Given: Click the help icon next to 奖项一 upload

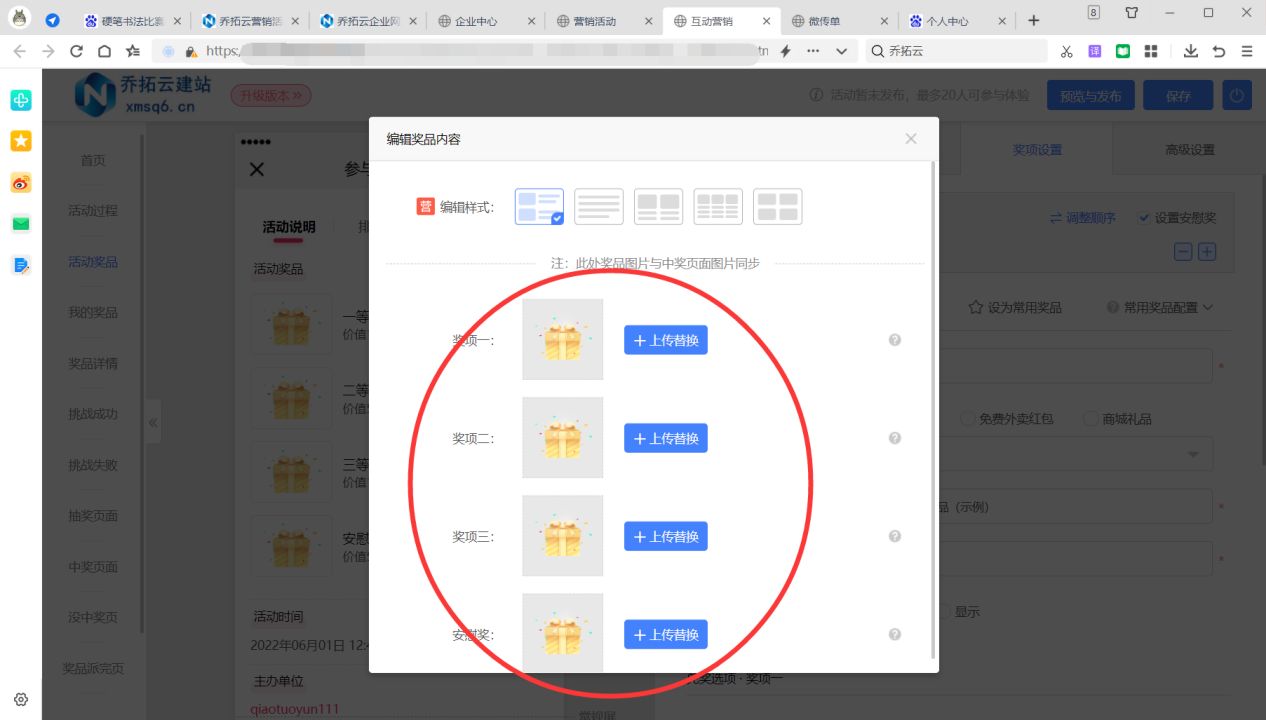Looking at the screenshot, I should (894, 340).
